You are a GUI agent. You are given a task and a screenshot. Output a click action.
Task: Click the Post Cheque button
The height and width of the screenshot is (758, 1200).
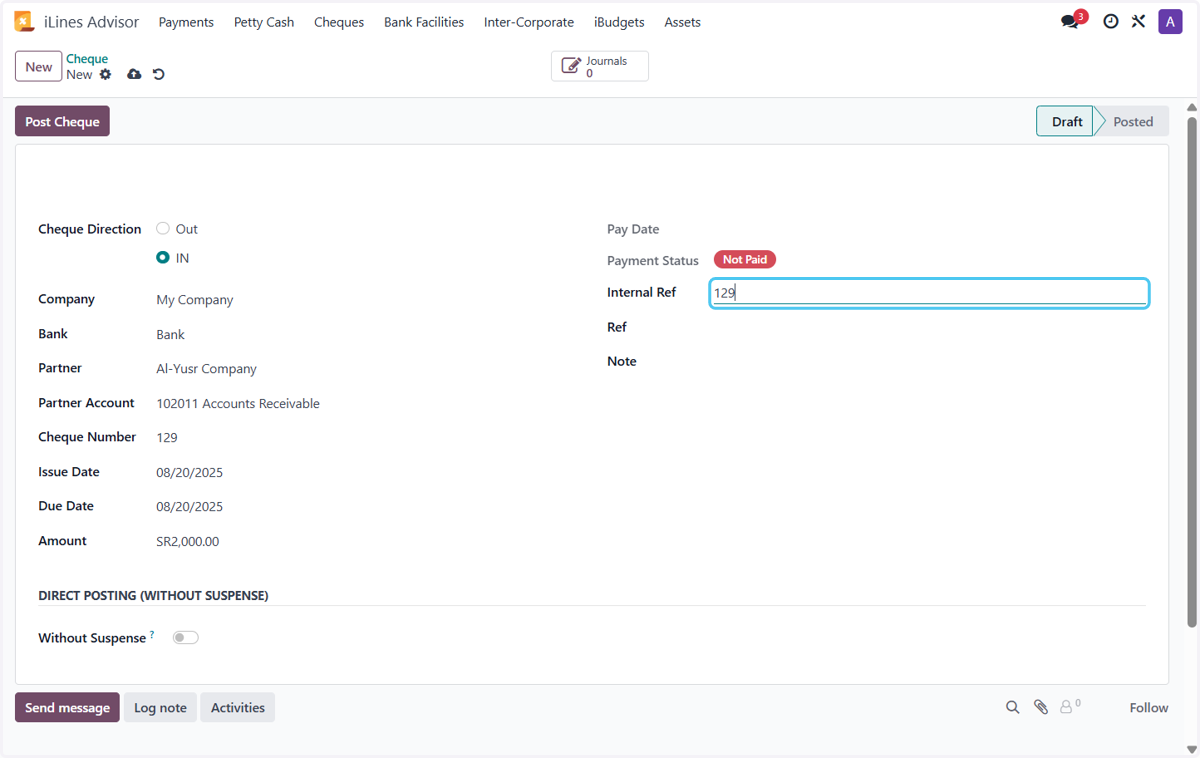tap(62, 121)
